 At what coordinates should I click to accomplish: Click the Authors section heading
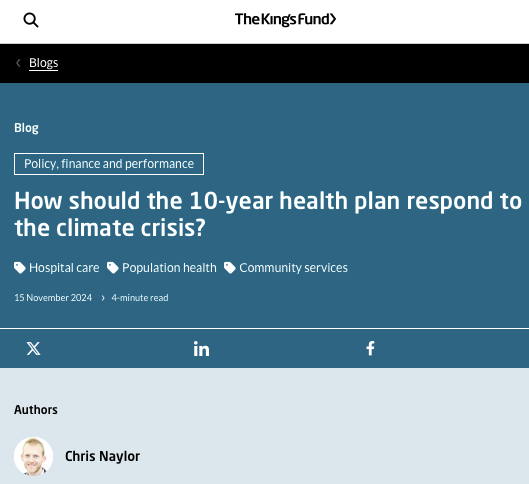tap(36, 410)
